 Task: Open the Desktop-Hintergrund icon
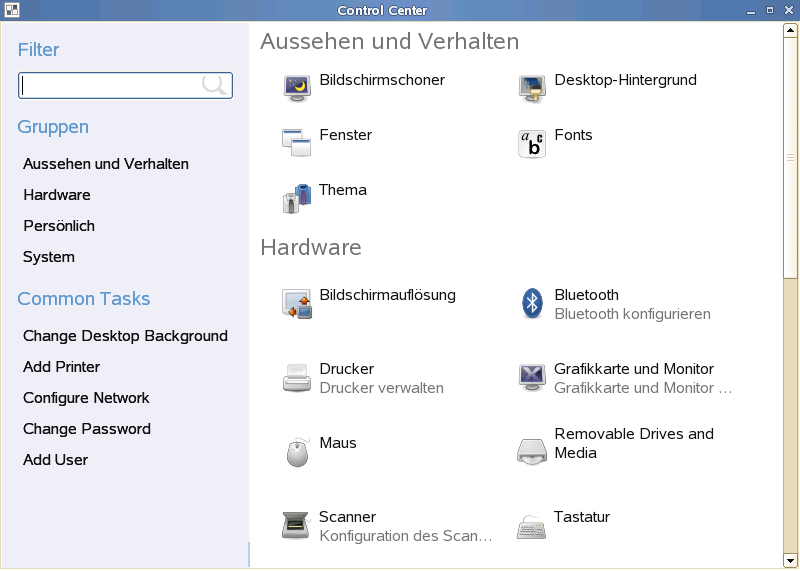coord(532,89)
